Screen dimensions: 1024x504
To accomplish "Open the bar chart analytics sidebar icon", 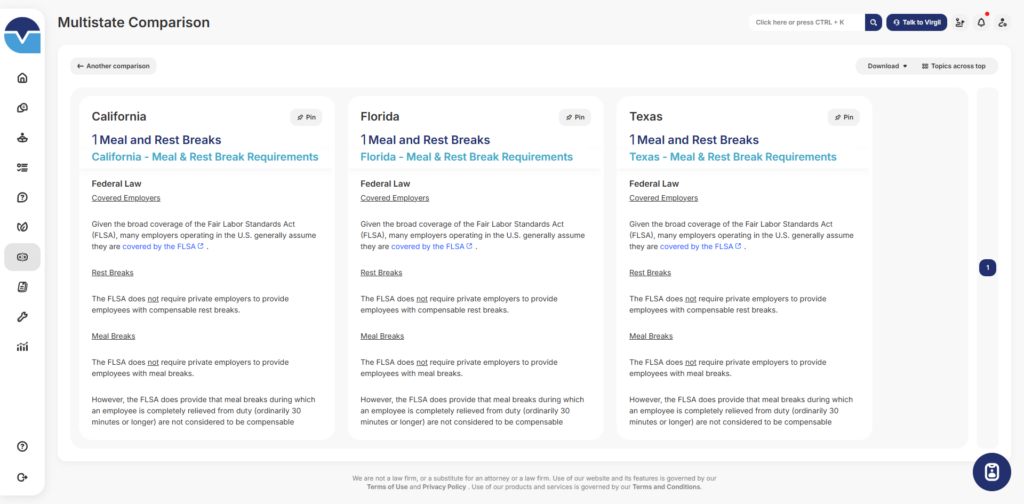I will pos(22,347).
